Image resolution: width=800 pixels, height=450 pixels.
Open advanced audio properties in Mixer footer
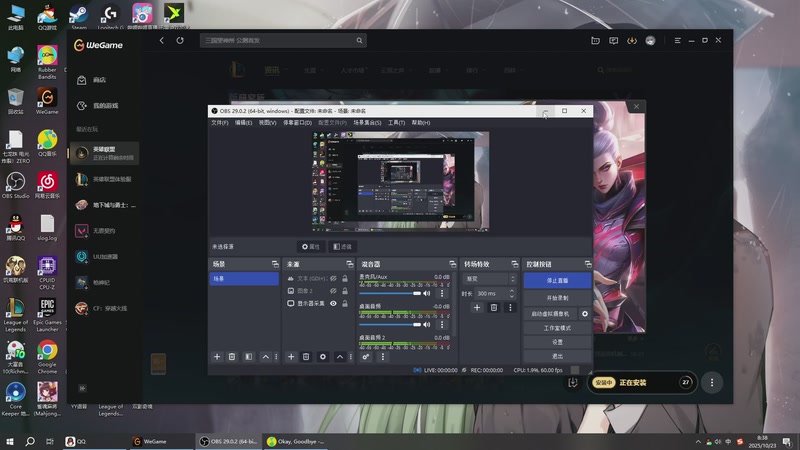tap(366, 357)
